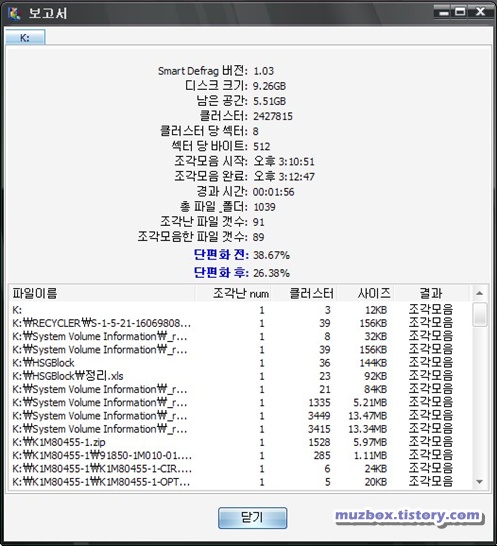This screenshot has width=497, height=546.
Task: Click the 5.21MB size cell
Action: tap(370, 403)
